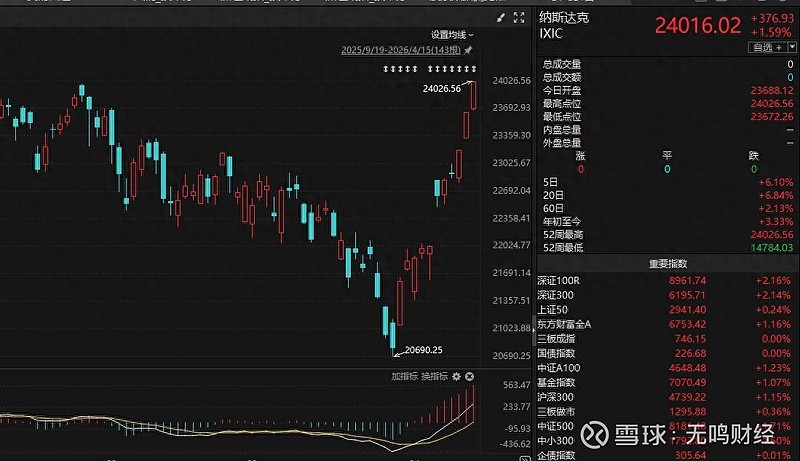The image size is (800, 461).
Task: Open the 2025/9/19-2026/4/15 date range link
Action: (x=401, y=50)
